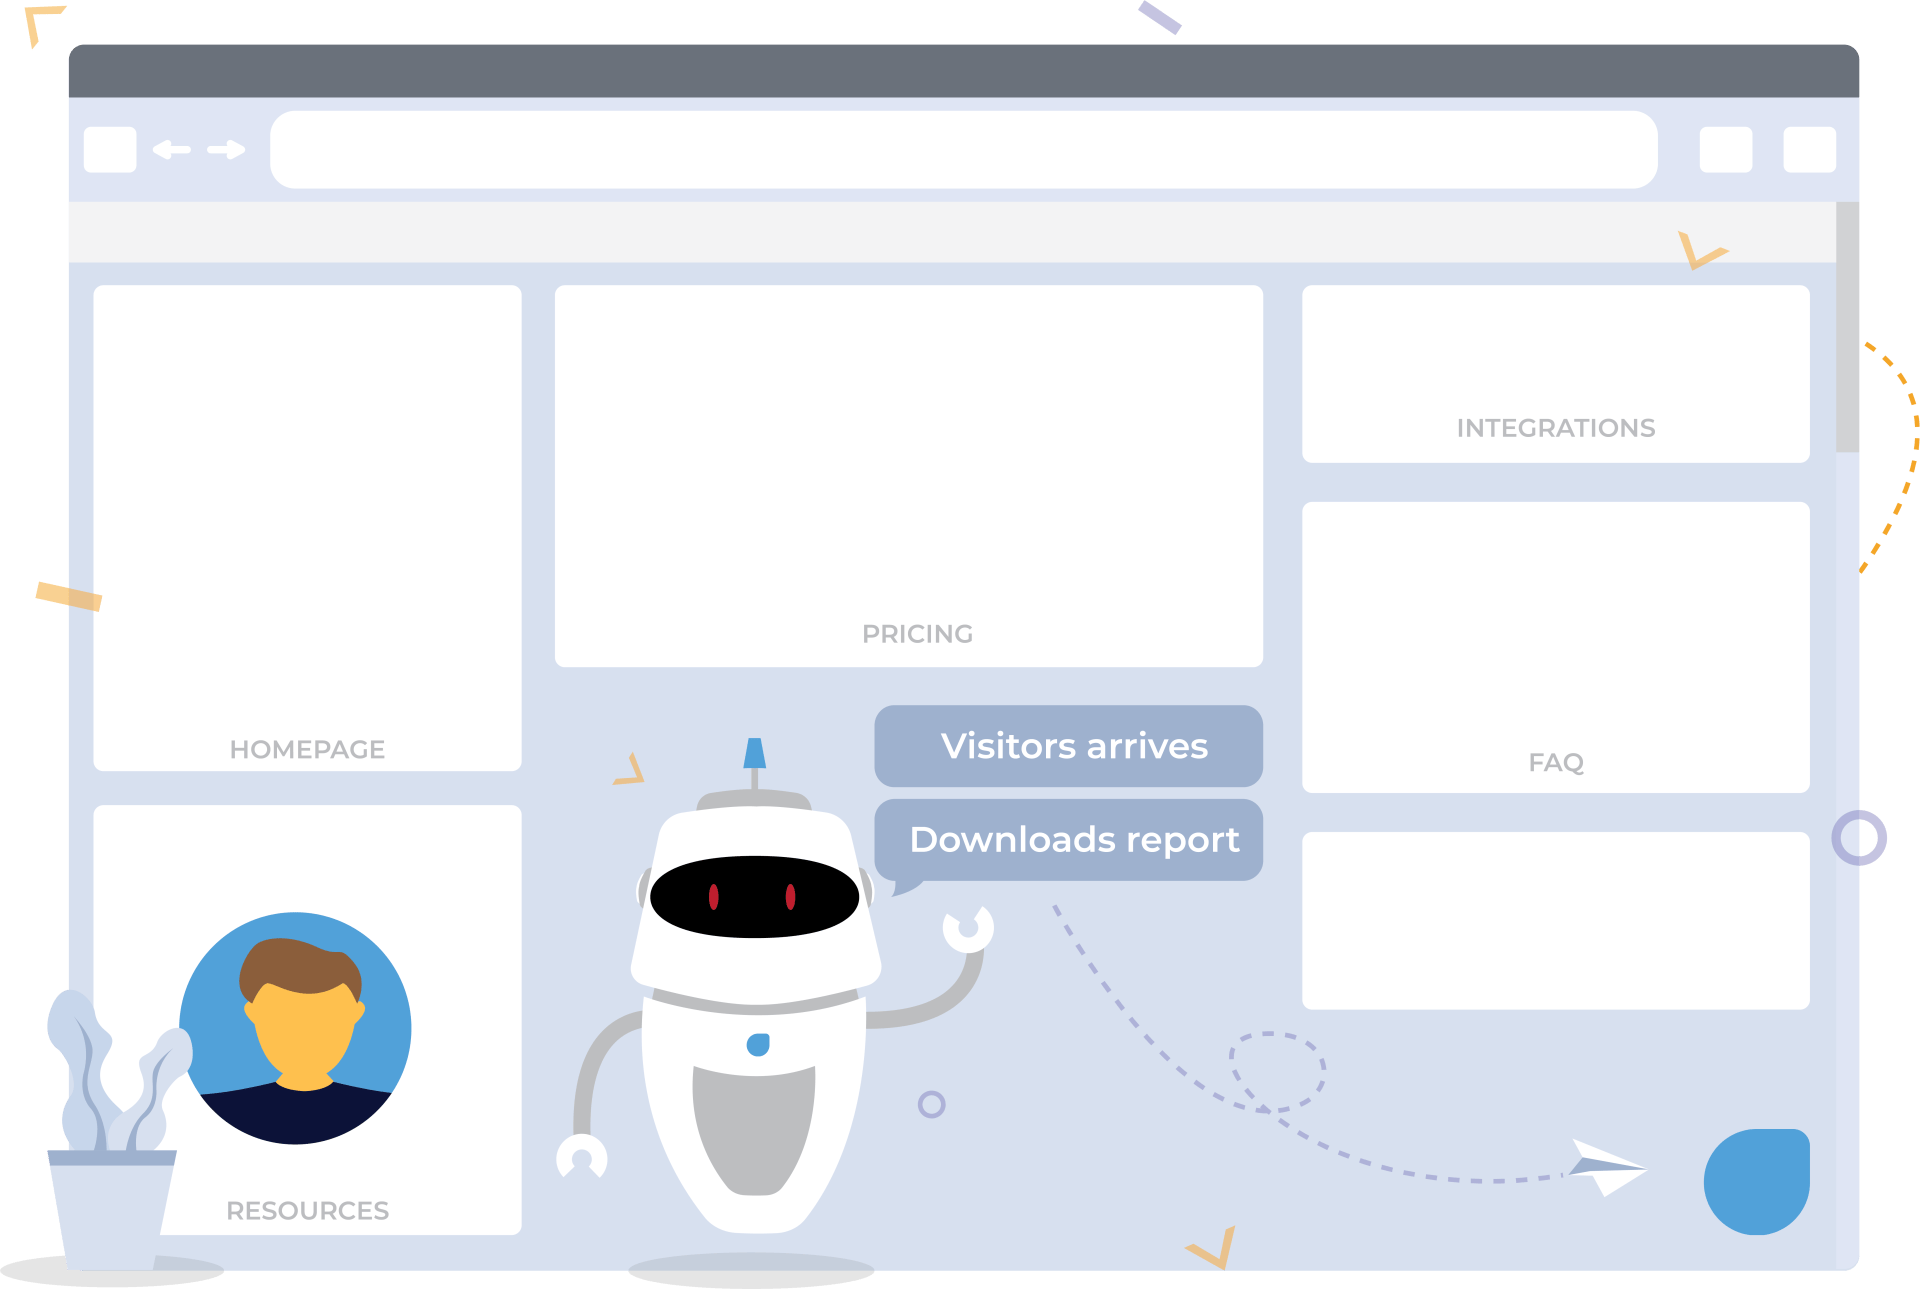The height and width of the screenshot is (1289, 1920).
Task: Open the HOMEPAGE card
Action: (x=307, y=528)
